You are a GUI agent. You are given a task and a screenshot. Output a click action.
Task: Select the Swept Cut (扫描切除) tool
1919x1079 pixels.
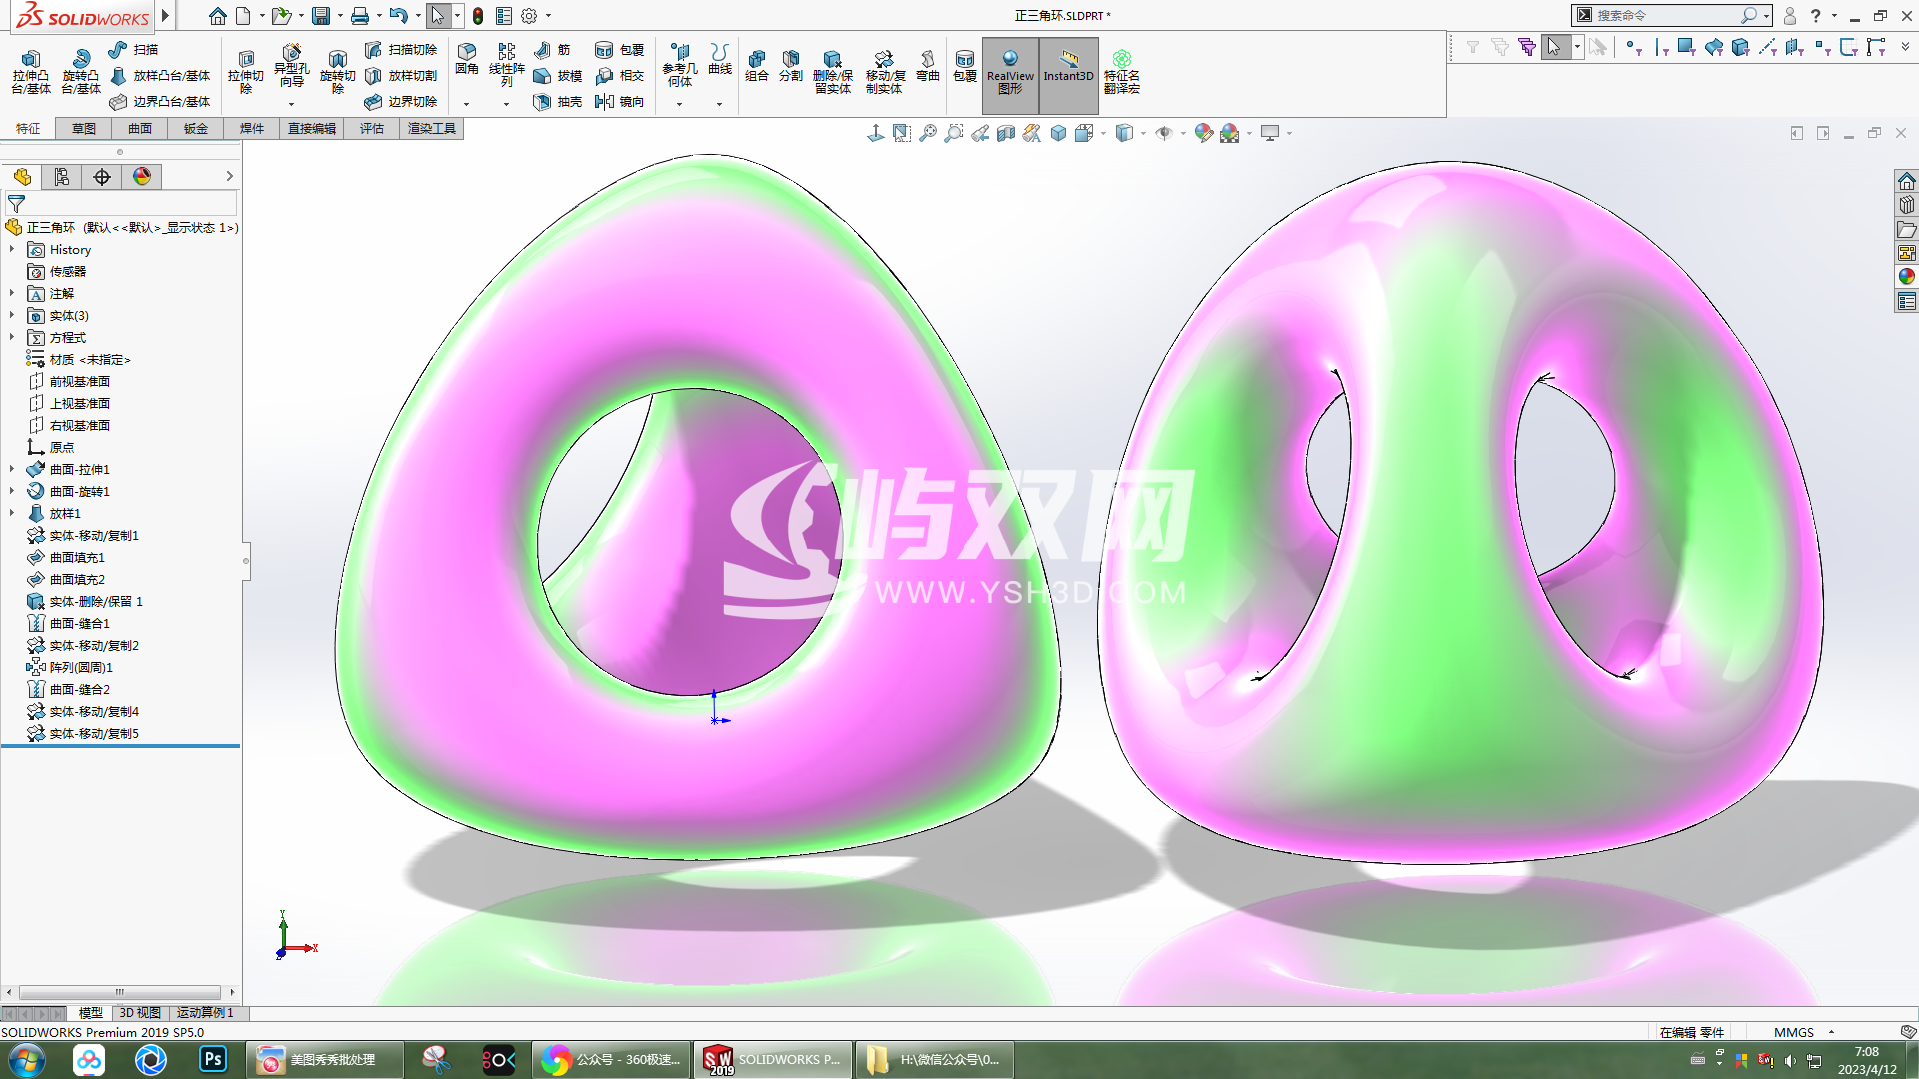tap(401, 49)
